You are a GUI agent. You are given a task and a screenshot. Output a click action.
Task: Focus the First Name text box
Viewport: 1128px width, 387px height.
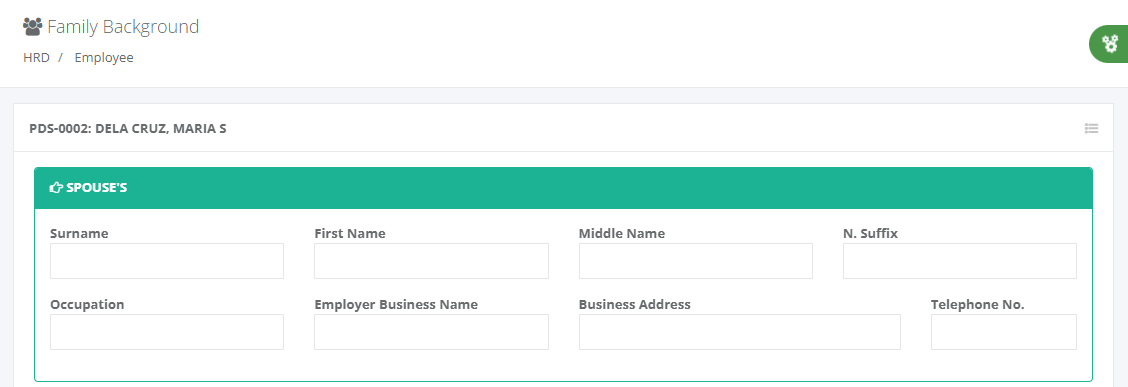[431, 260]
